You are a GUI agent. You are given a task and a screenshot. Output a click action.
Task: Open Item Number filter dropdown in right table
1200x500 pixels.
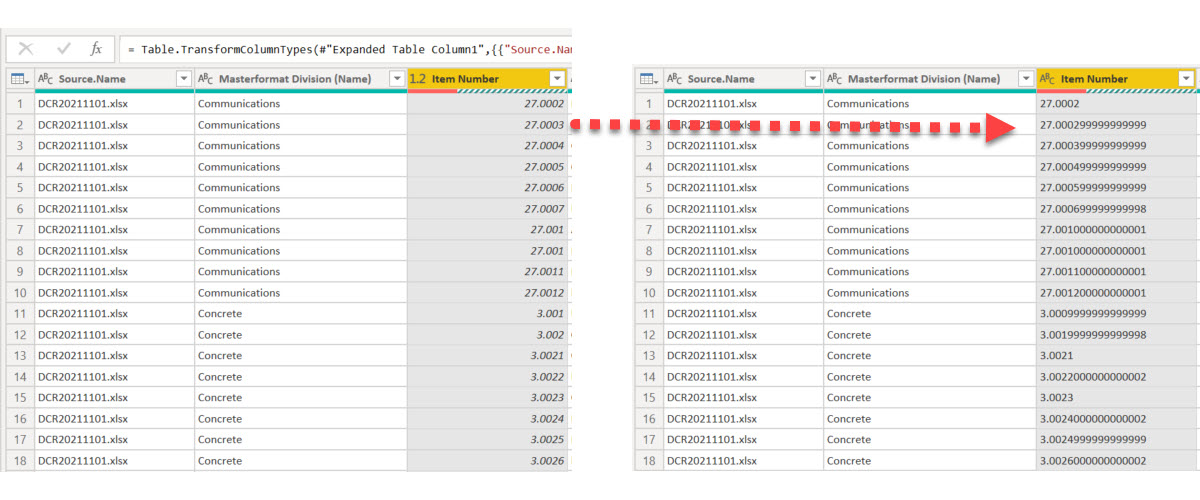[x=1186, y=79]
